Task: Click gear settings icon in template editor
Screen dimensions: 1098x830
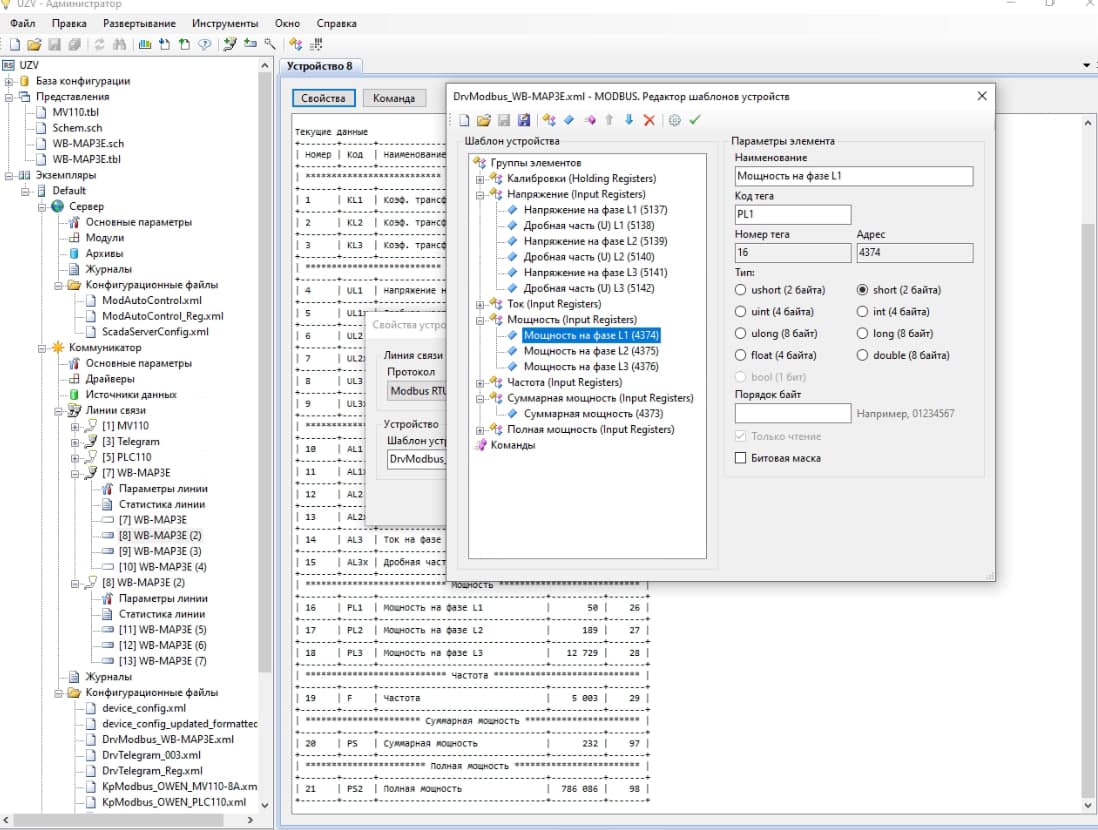Action: [x=675, y=120]
